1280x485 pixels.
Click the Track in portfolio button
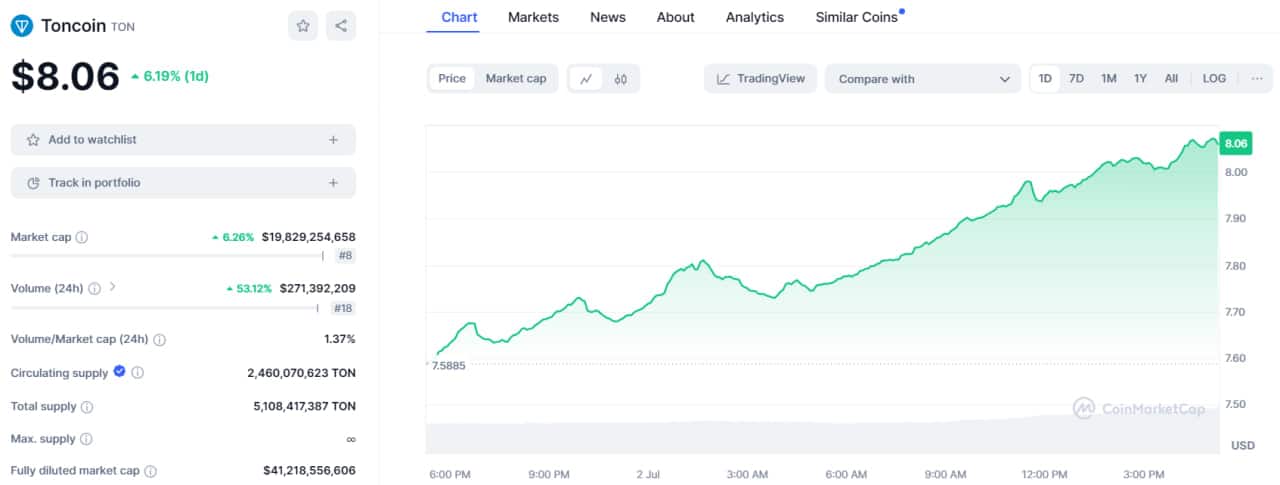(183, 183)
